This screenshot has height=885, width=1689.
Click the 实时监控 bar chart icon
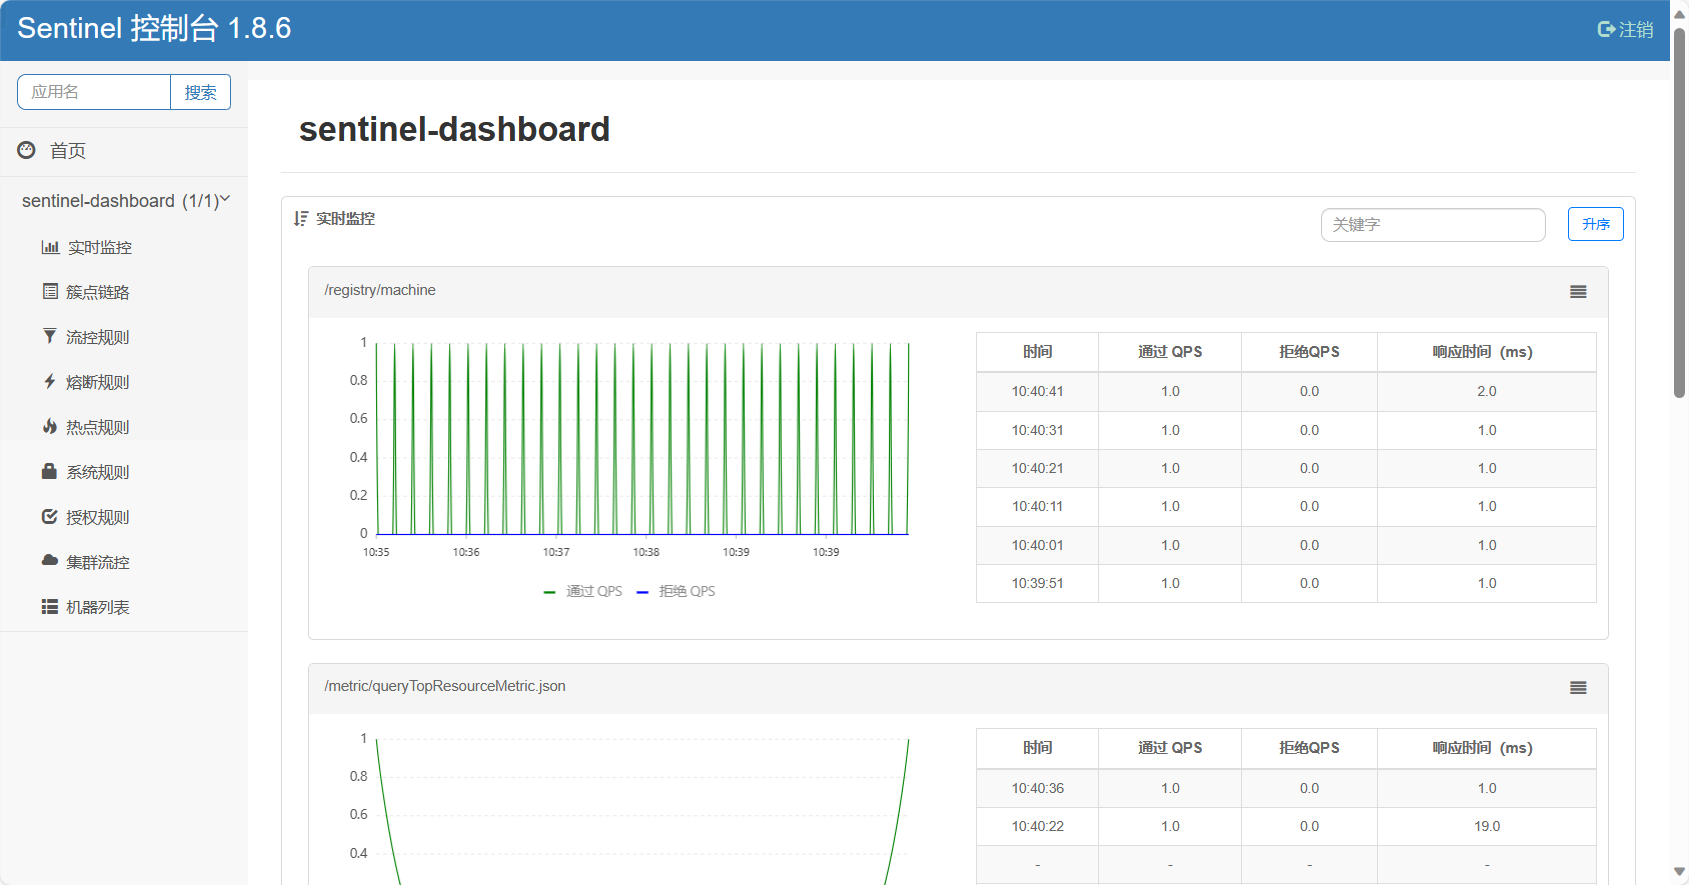pos(50,247)
